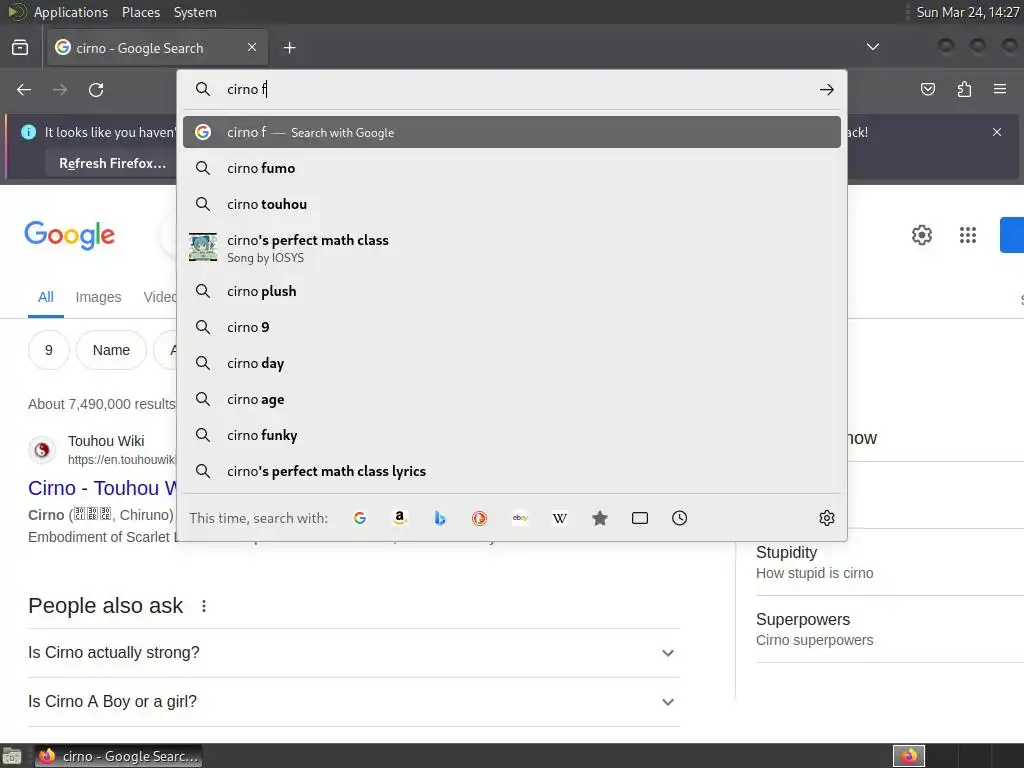Click the show desktop icon in the bottom panel

click(x=12, y=756)
